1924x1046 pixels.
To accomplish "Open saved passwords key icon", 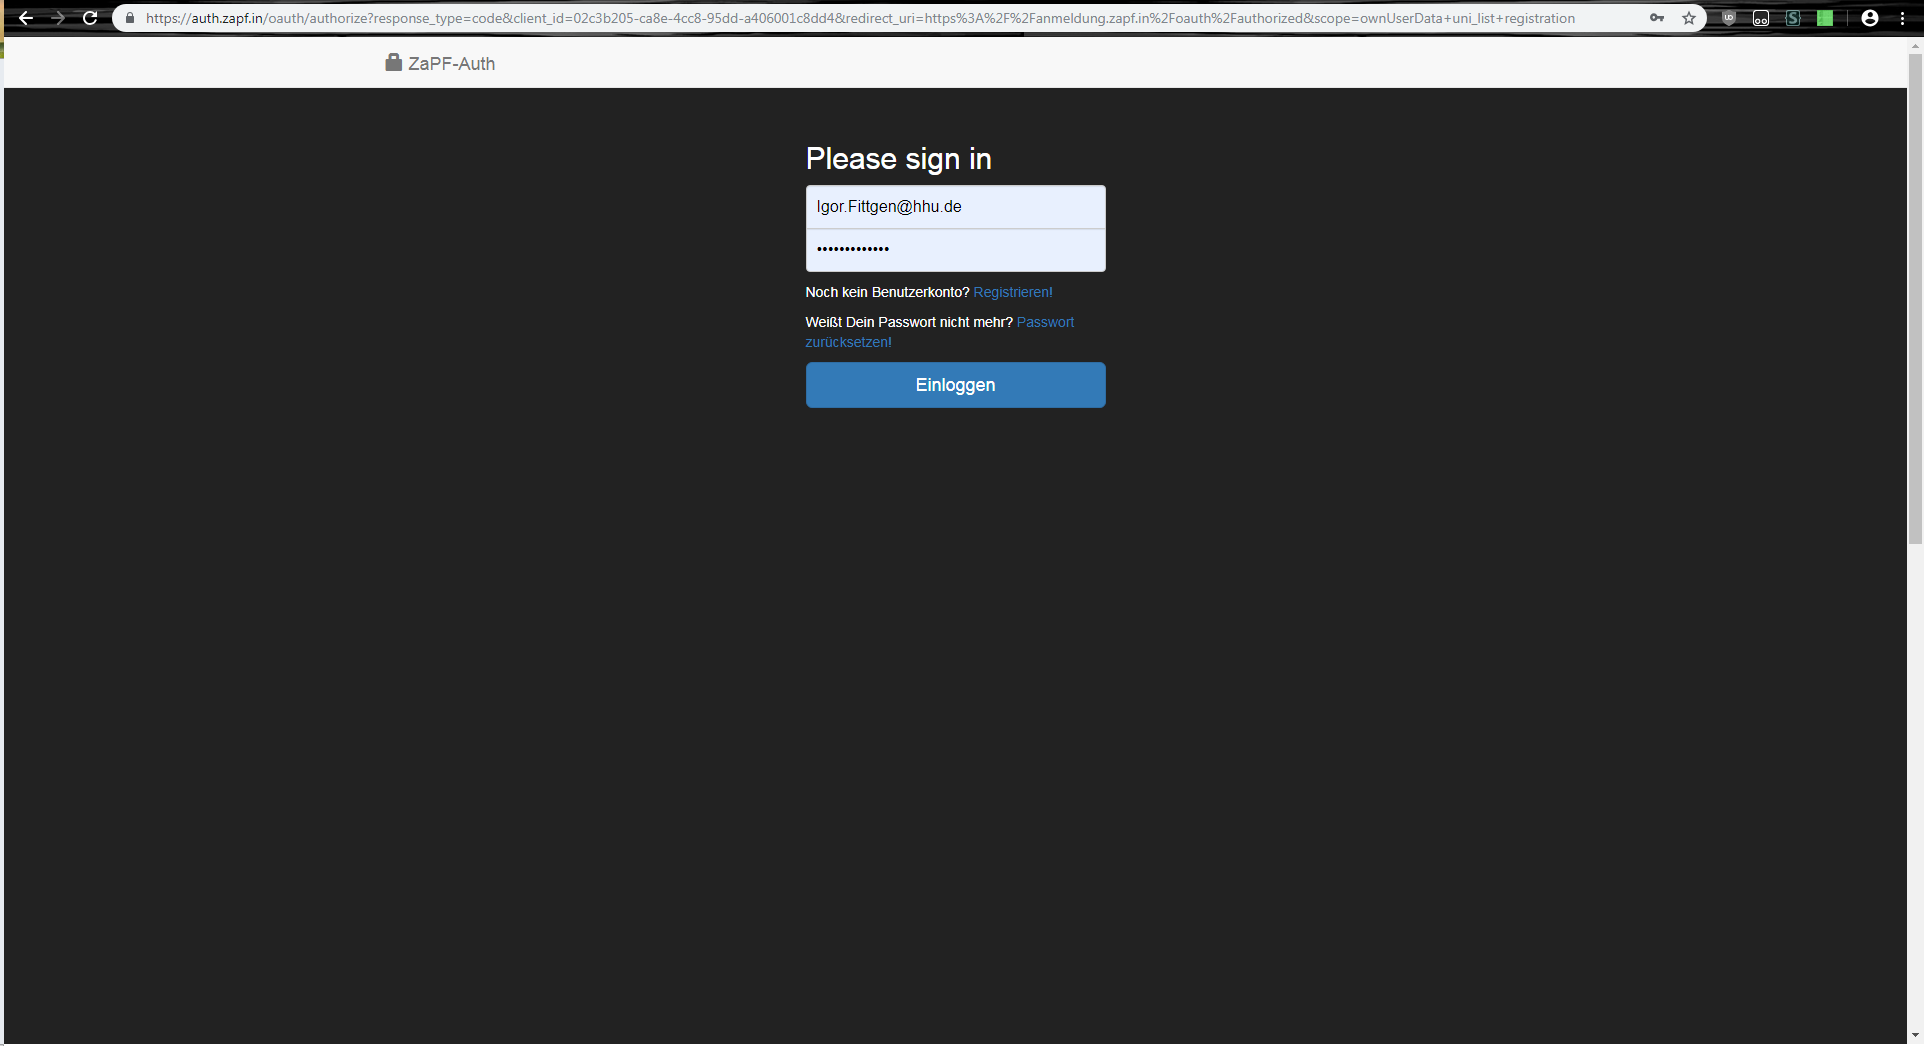I will 1657,18.
